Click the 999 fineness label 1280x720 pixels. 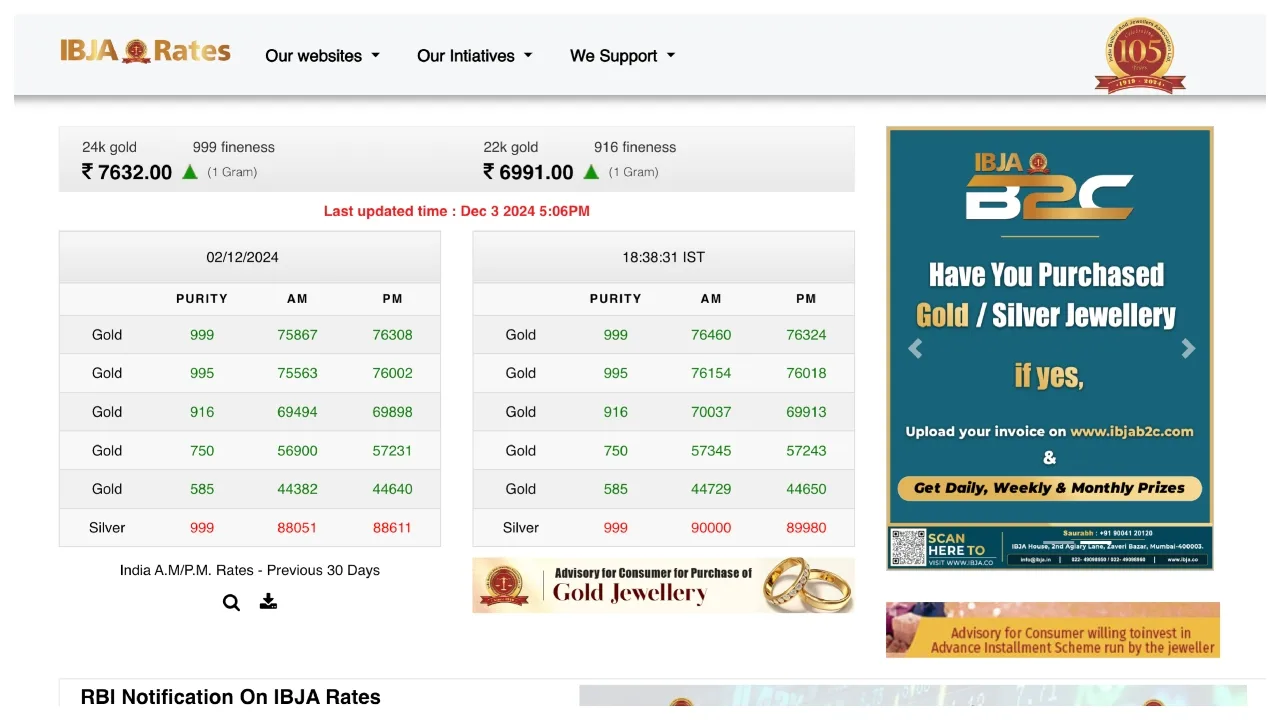coord(234,147)
